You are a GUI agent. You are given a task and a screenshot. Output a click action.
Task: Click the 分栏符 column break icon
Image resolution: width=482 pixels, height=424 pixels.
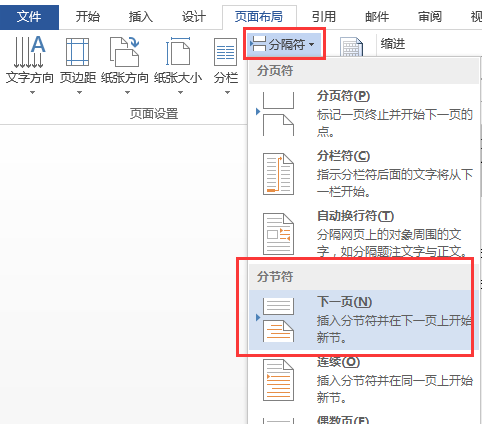click(x=278, y=174)
